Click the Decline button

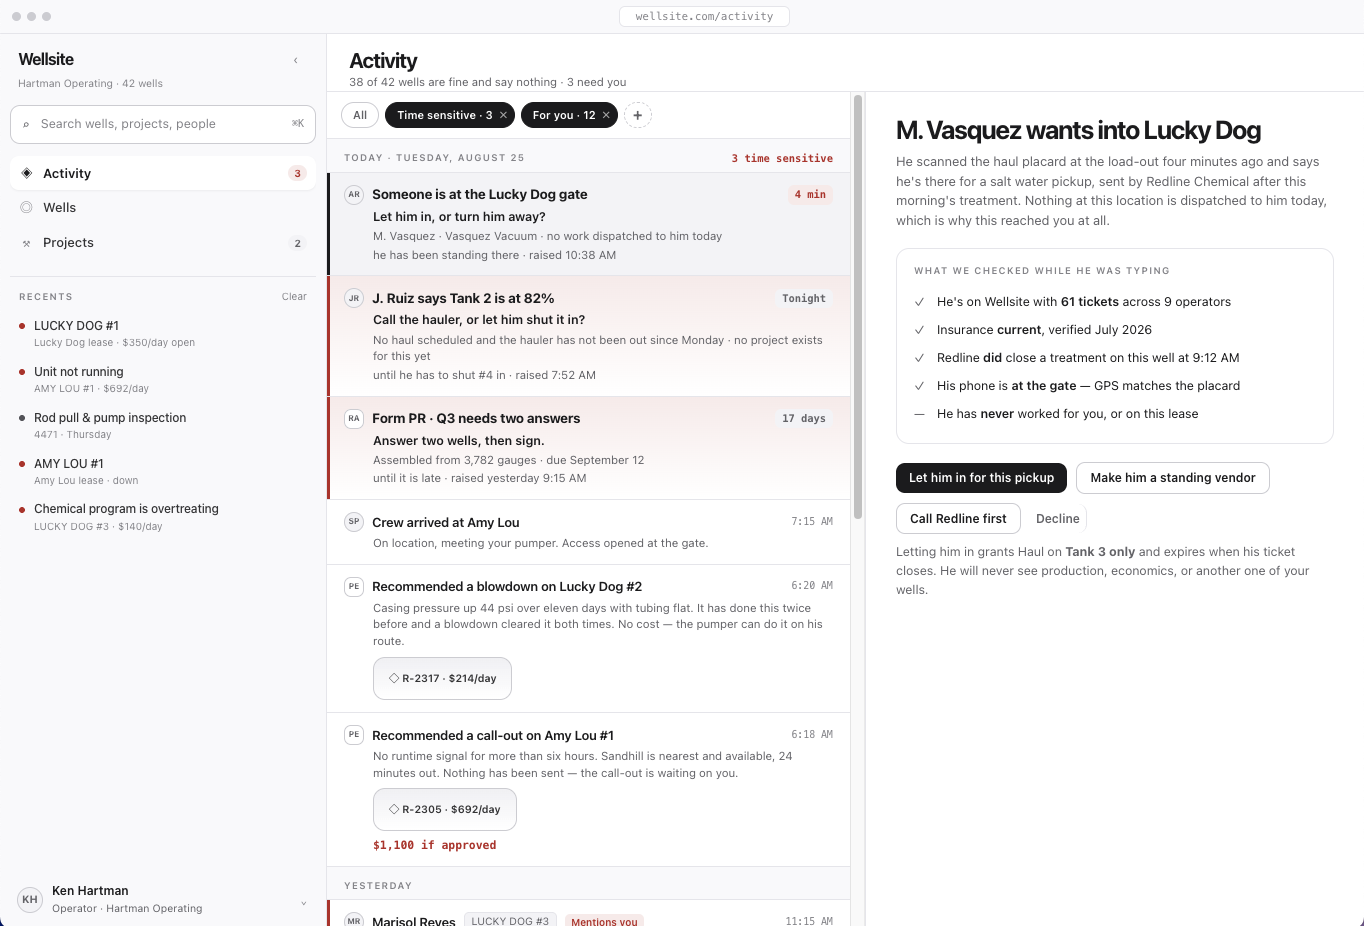(1057, 519)
